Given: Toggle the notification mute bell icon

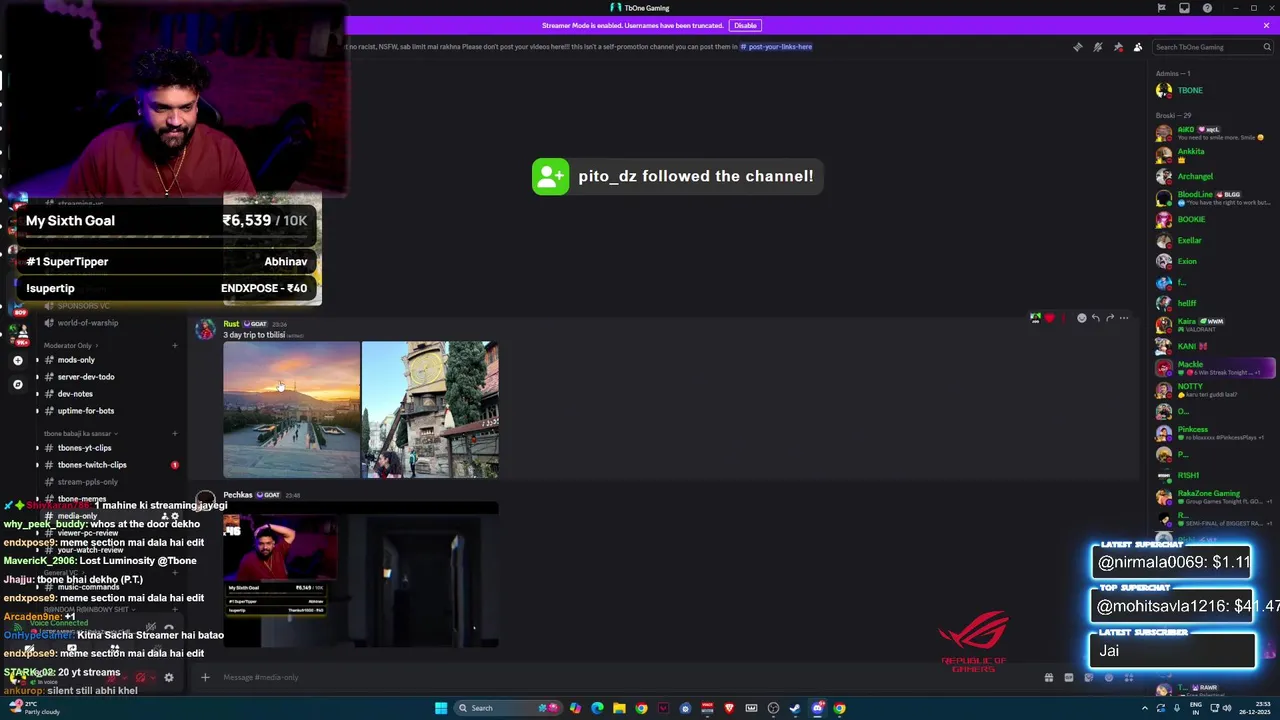Looking at the screenshot, I should 1097,47.
